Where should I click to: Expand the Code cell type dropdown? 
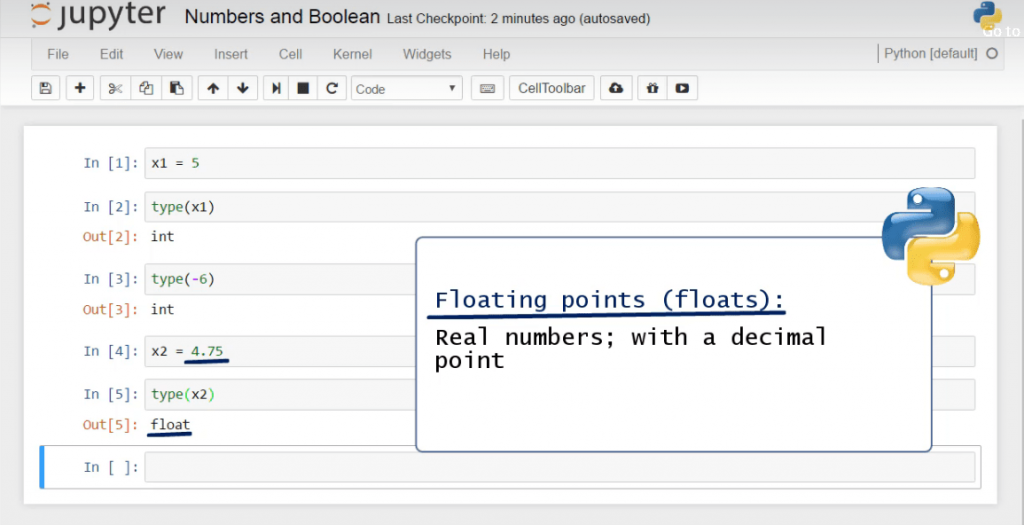406,88
